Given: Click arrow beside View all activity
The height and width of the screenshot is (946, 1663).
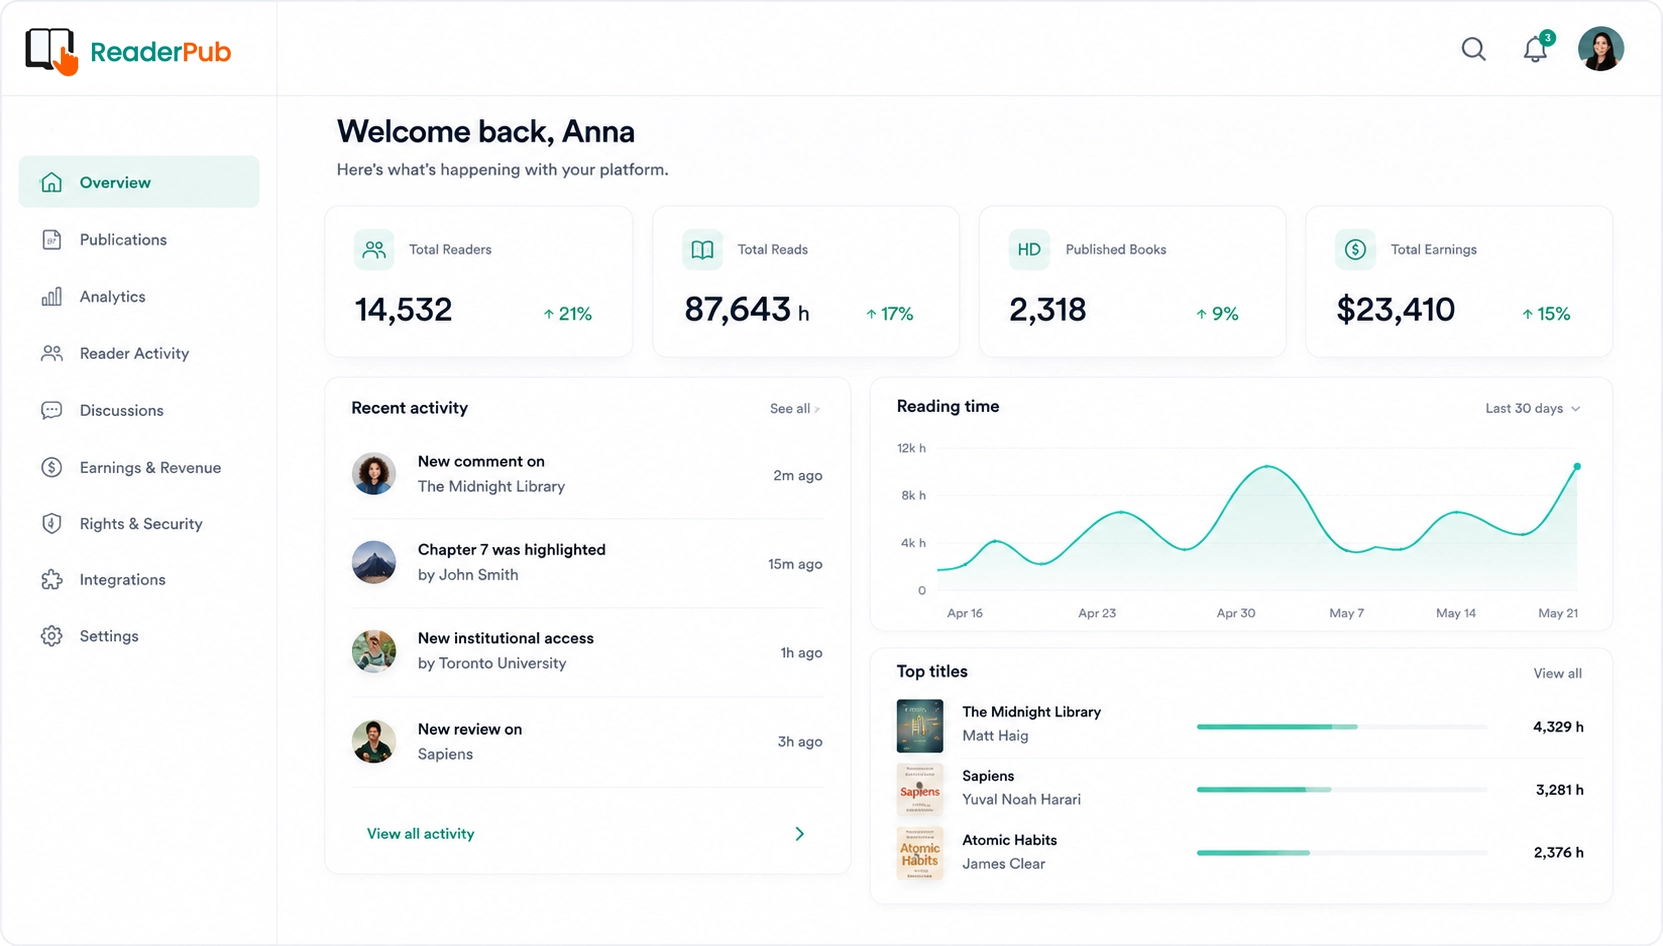Looking at the screenshot, I should click(x=799, y=834).
